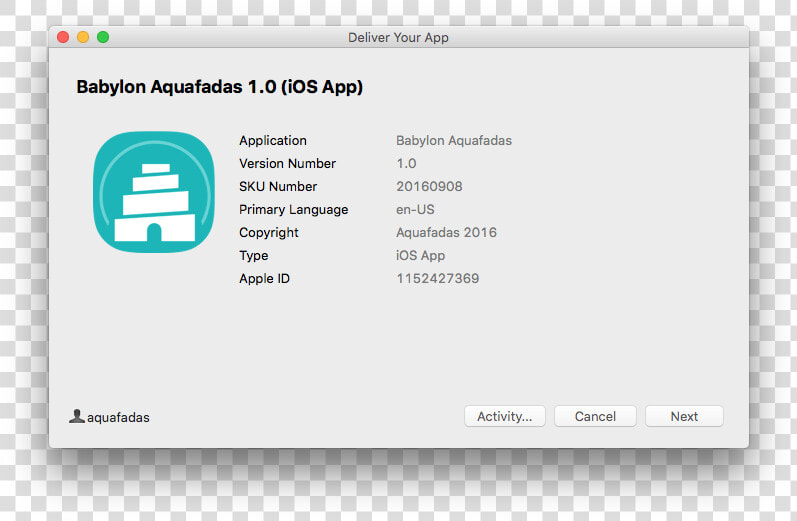Click the SKU Number label
Screen dimensions: 797x521
pyautogui.click(x=278, y=187)
